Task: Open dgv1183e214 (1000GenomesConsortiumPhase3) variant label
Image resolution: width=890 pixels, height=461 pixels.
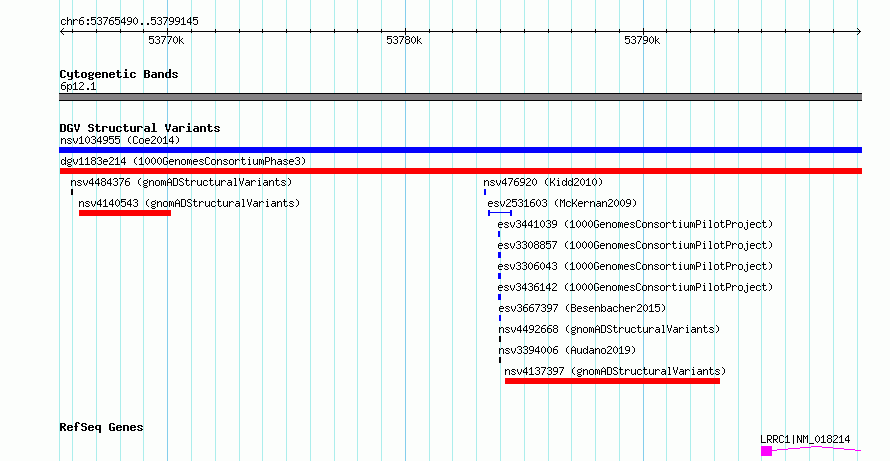Action: [x=183, y=161]
